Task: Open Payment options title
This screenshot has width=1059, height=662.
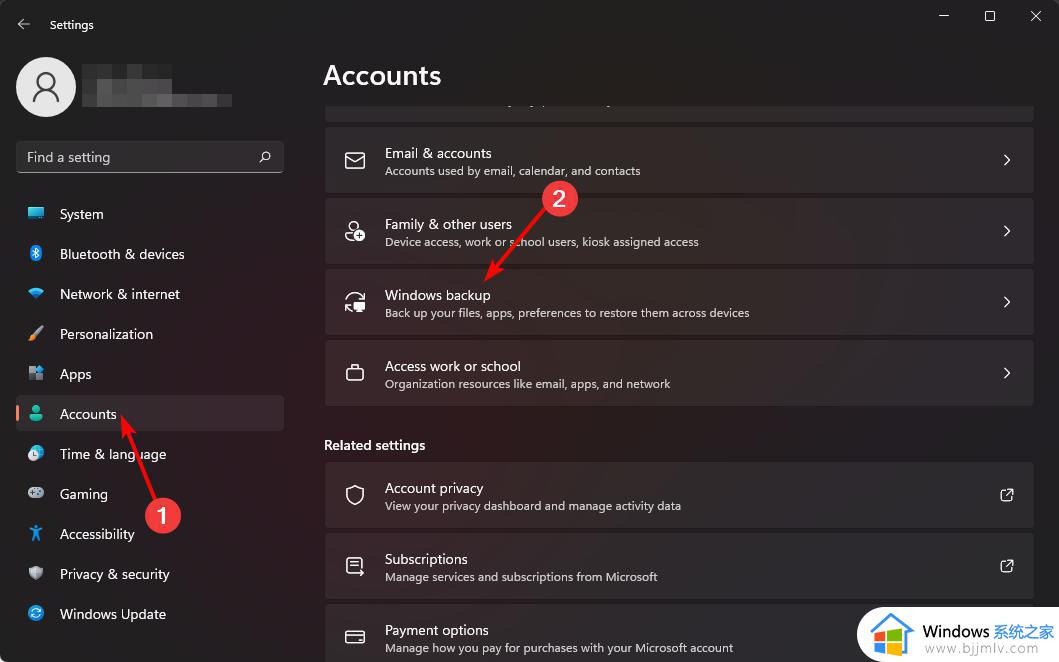Action: [x=436, y=630]
